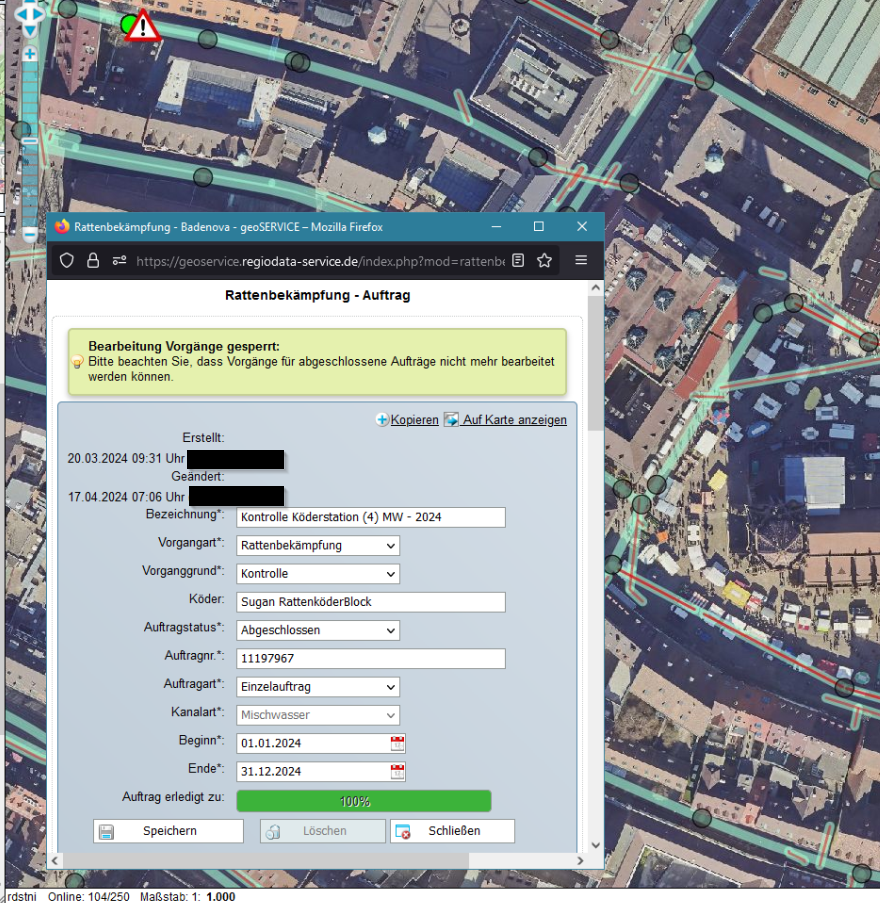
Task: Click the map zoom level slider handle
Action: [x=29, y=141]
